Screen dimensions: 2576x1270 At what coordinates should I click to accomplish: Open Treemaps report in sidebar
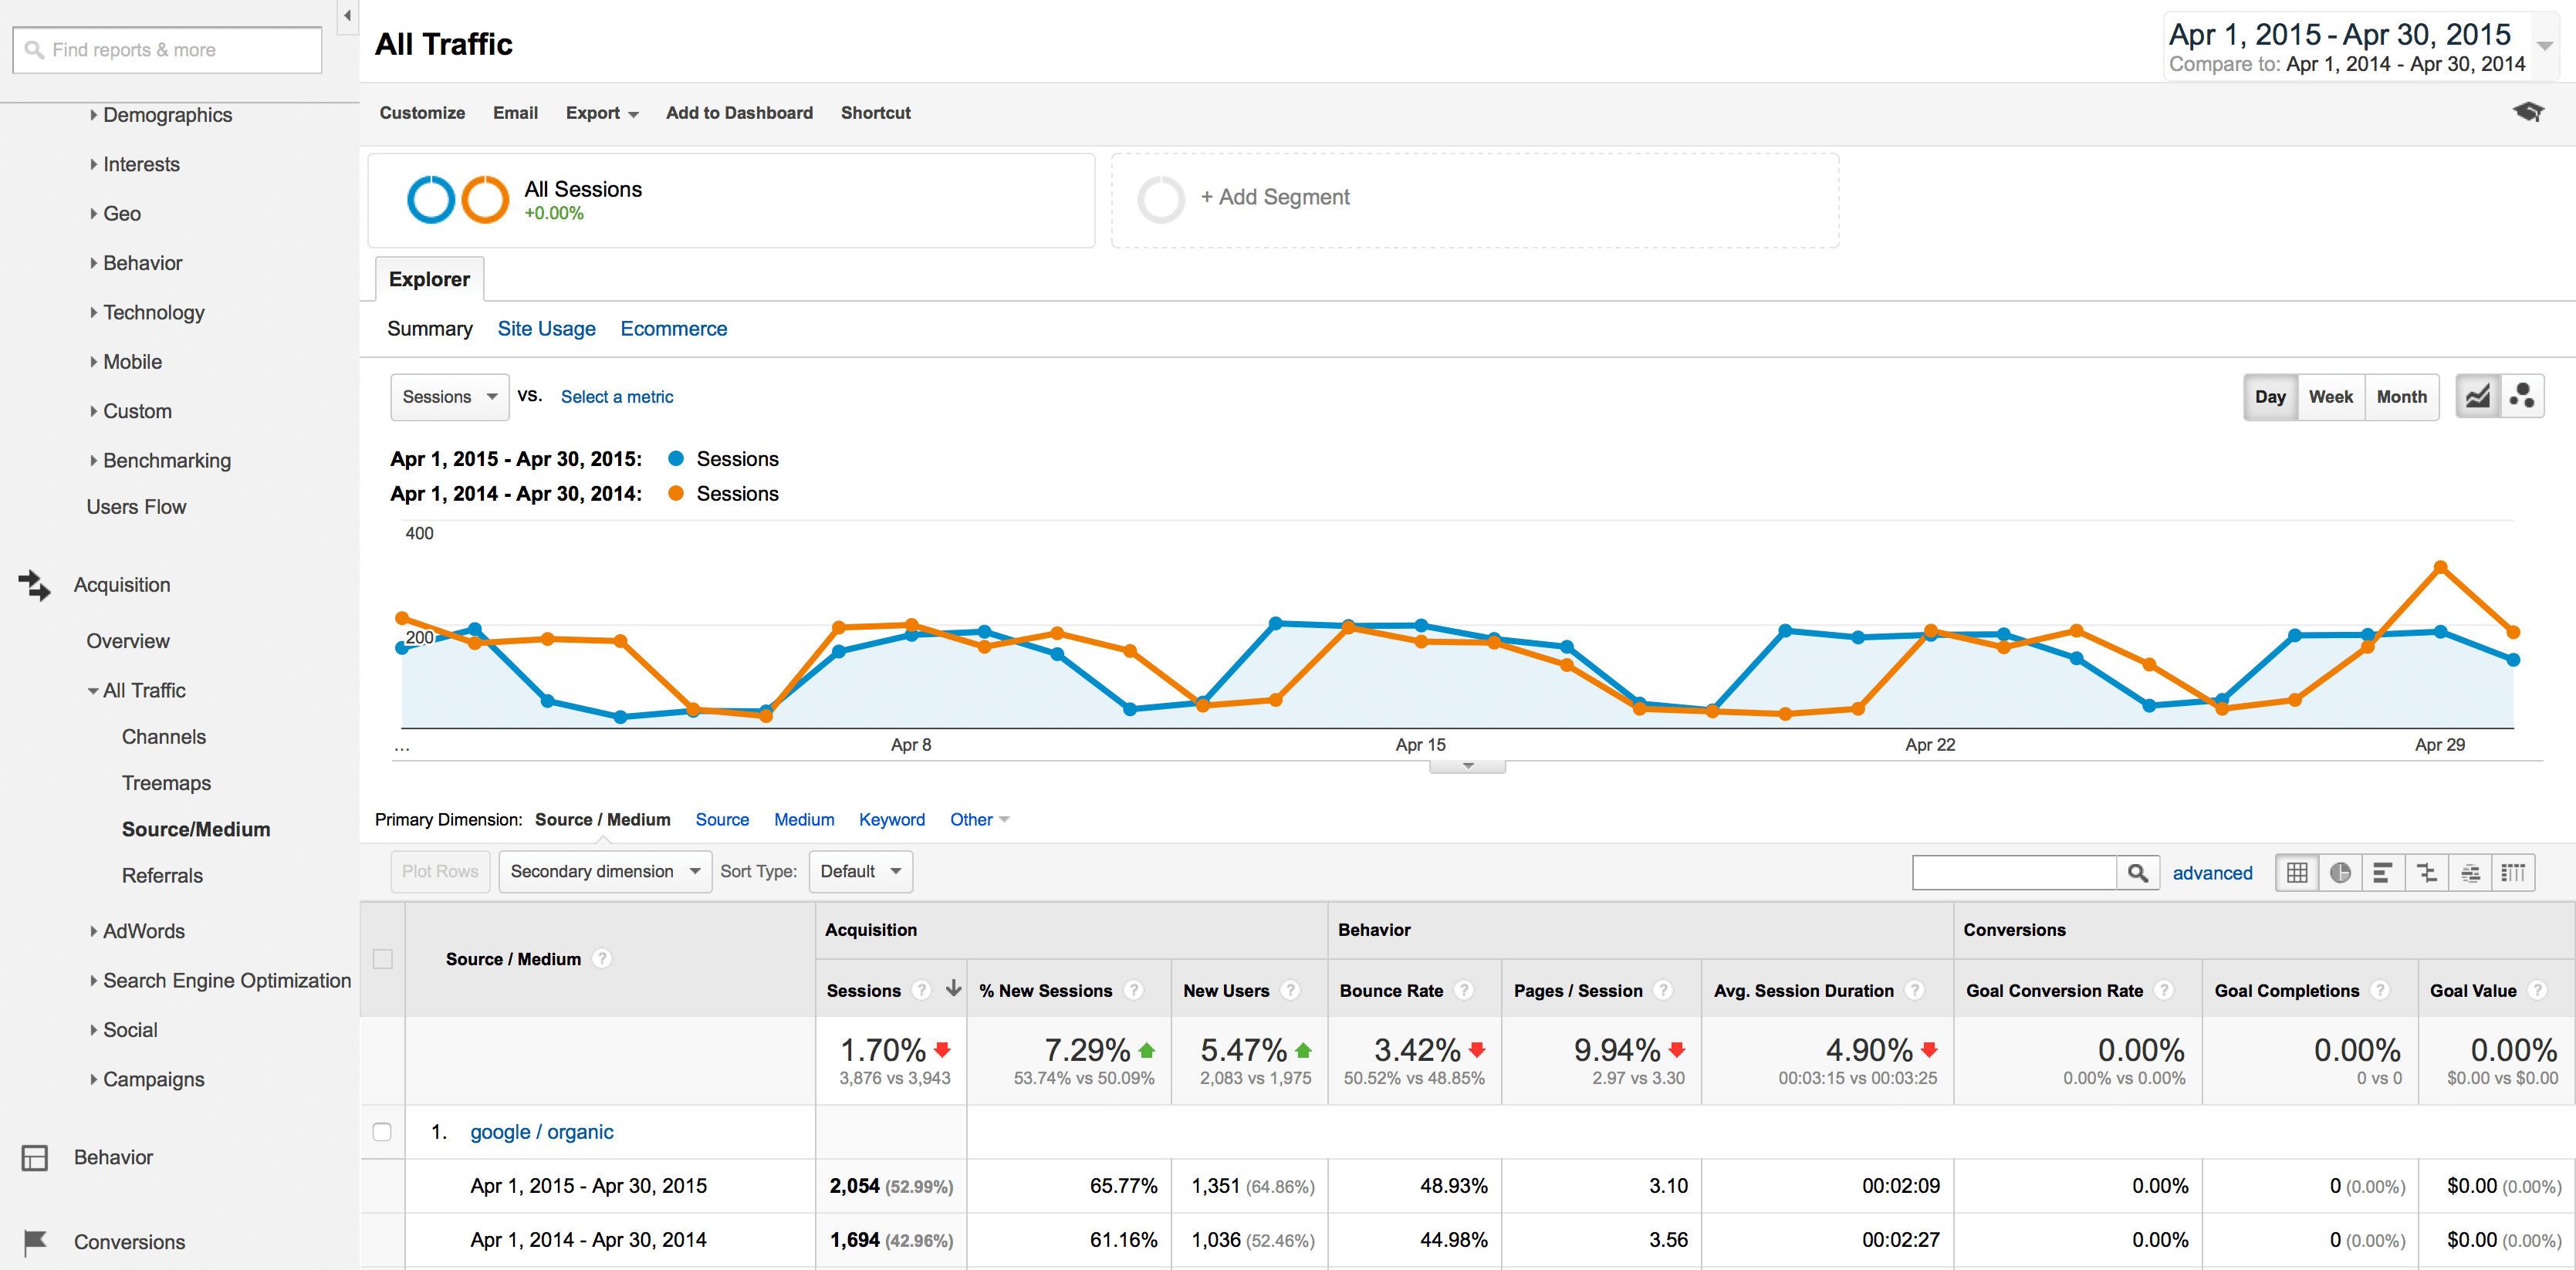(x=166, y=783)
